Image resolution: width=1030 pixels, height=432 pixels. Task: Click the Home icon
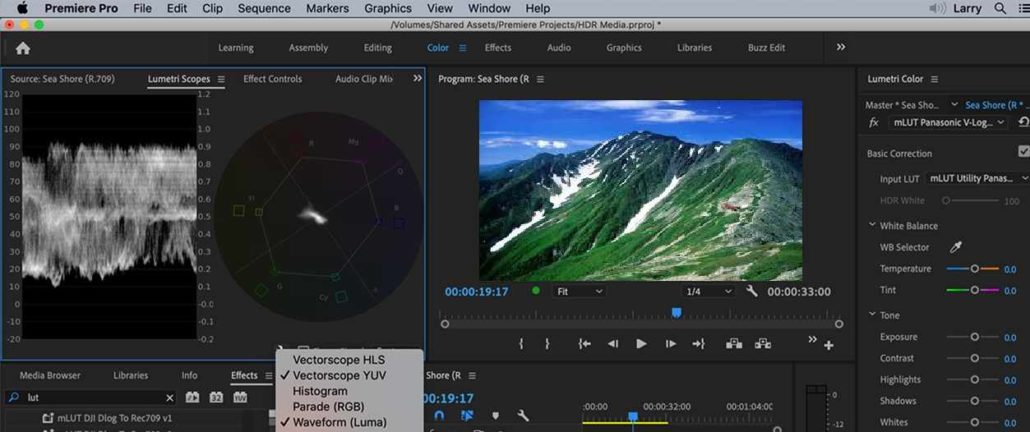pyautogui.click(x=22, y=48)
